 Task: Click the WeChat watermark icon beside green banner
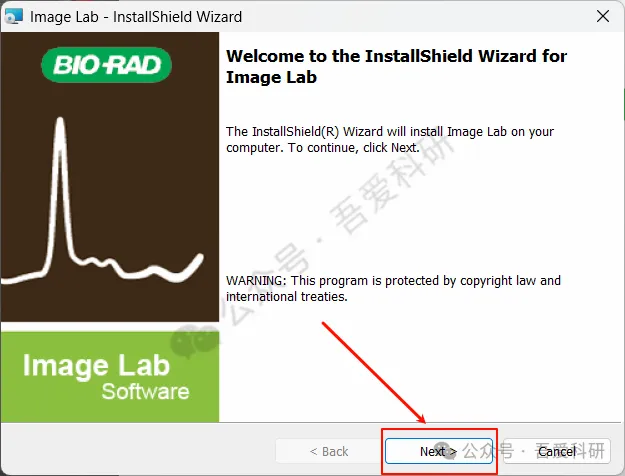[x=193, y=340]
